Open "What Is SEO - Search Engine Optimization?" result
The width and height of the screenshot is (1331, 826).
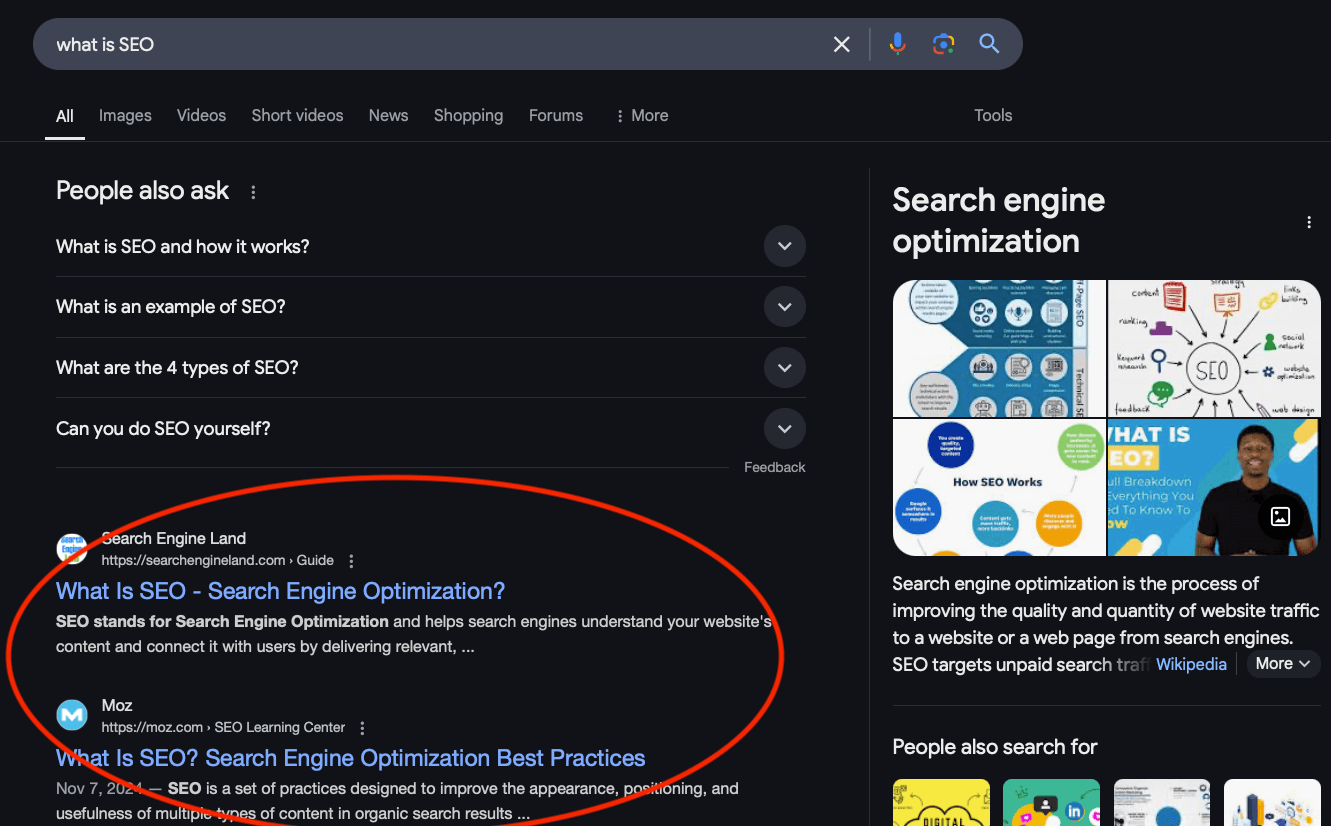(280, 591)
